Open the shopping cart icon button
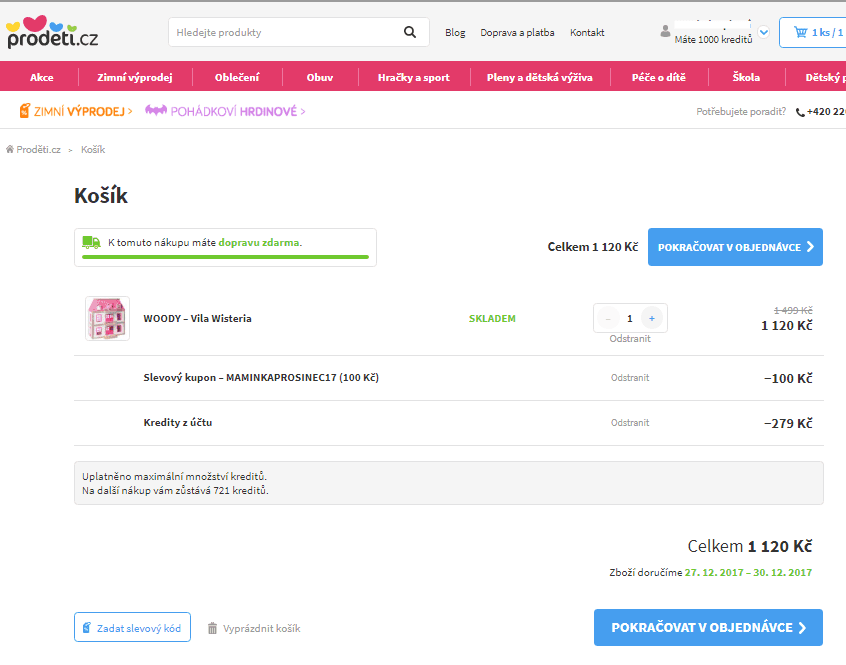846x665 pixels. click(x=815, y=32)
